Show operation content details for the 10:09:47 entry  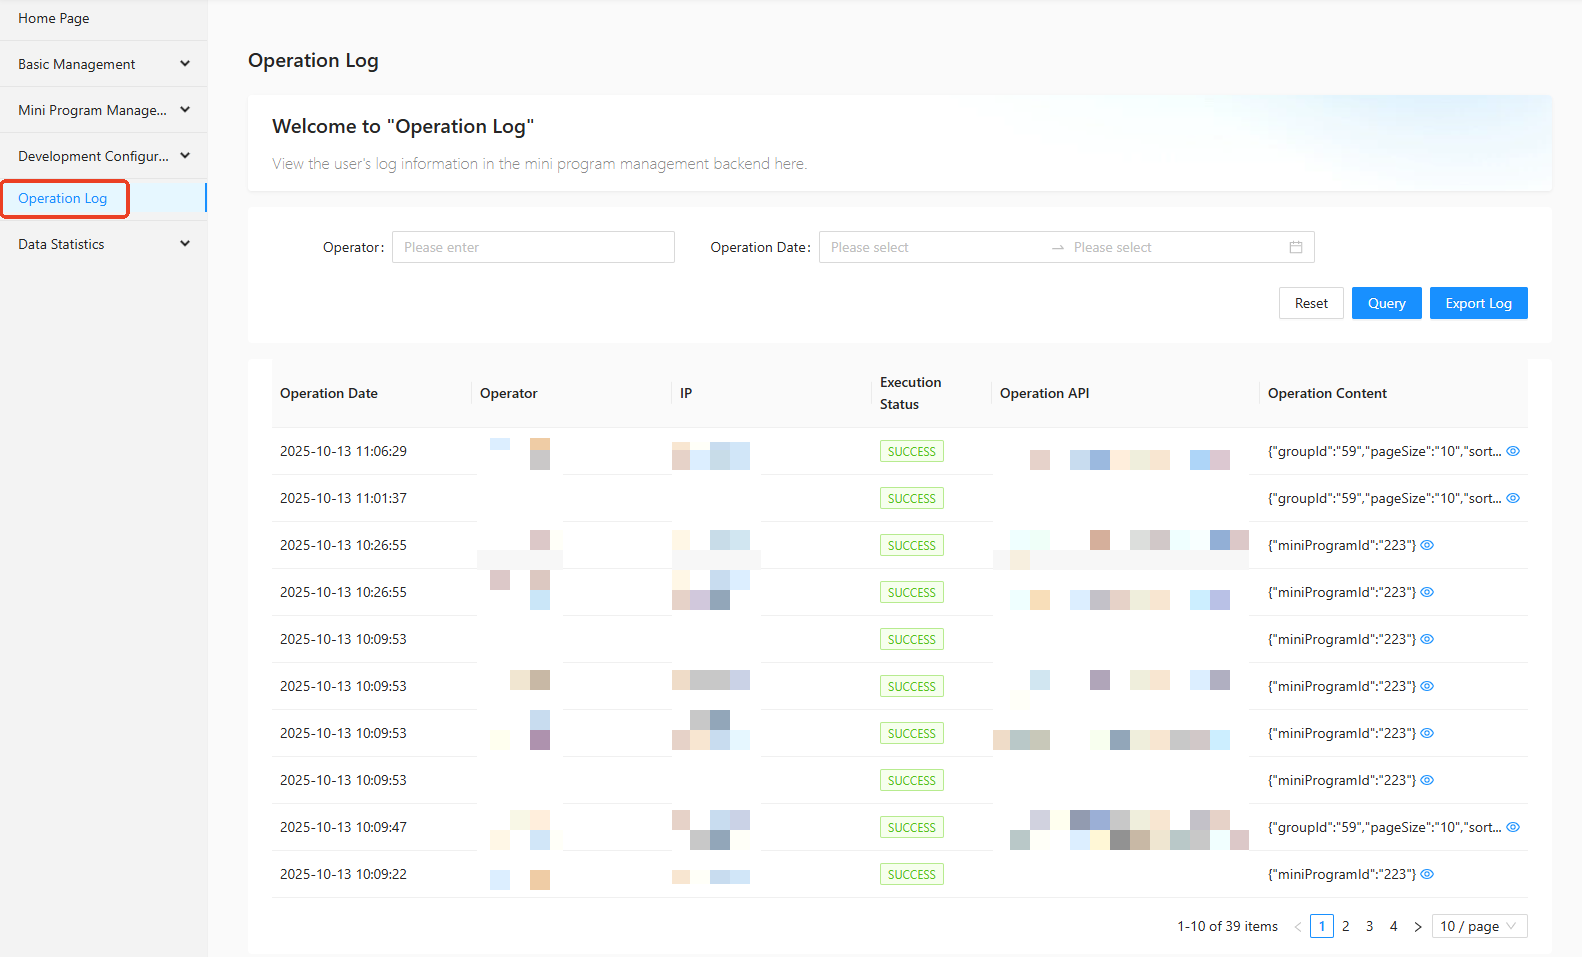(x=1513, y=827)
